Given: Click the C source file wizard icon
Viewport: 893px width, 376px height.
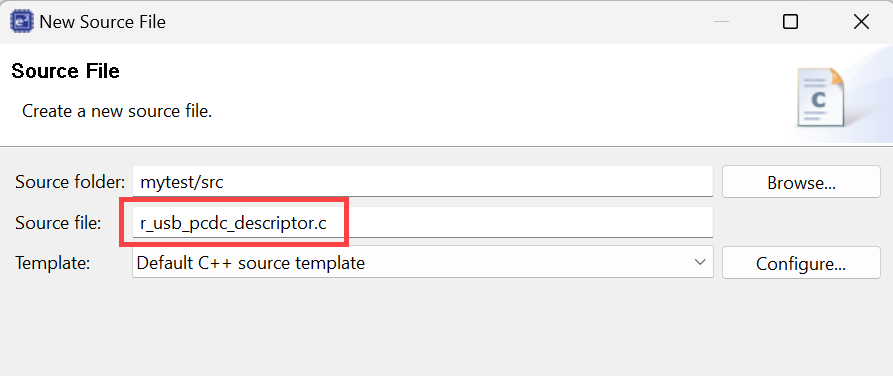Looking at the screenshot, I should click(x=820, y=97).
